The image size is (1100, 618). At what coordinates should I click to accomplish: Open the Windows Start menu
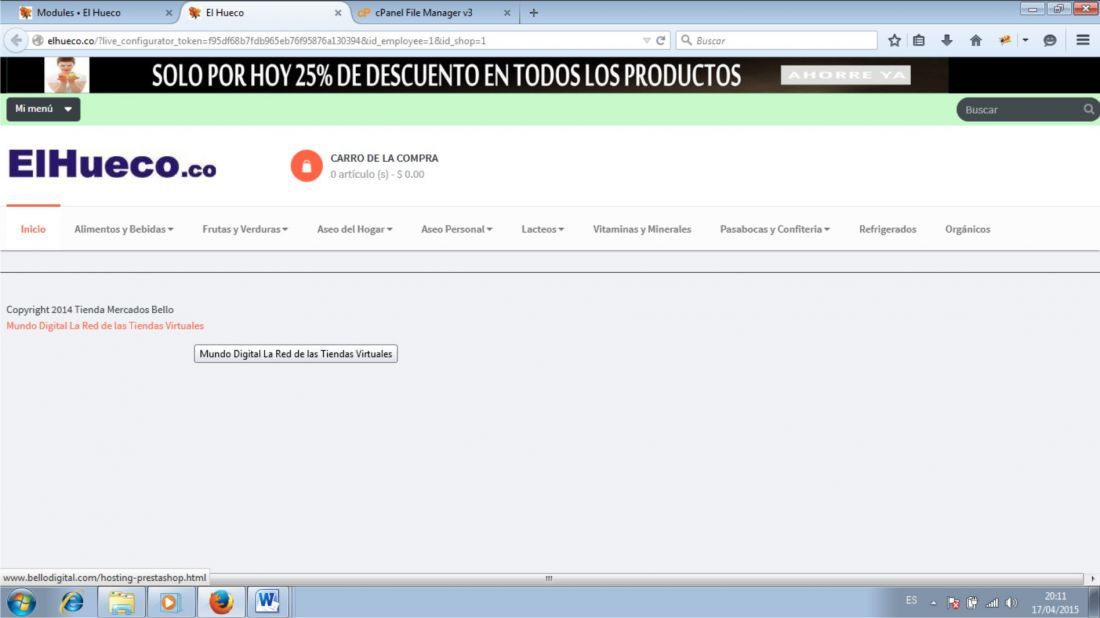pyautogui.click(x=22, y=603)
